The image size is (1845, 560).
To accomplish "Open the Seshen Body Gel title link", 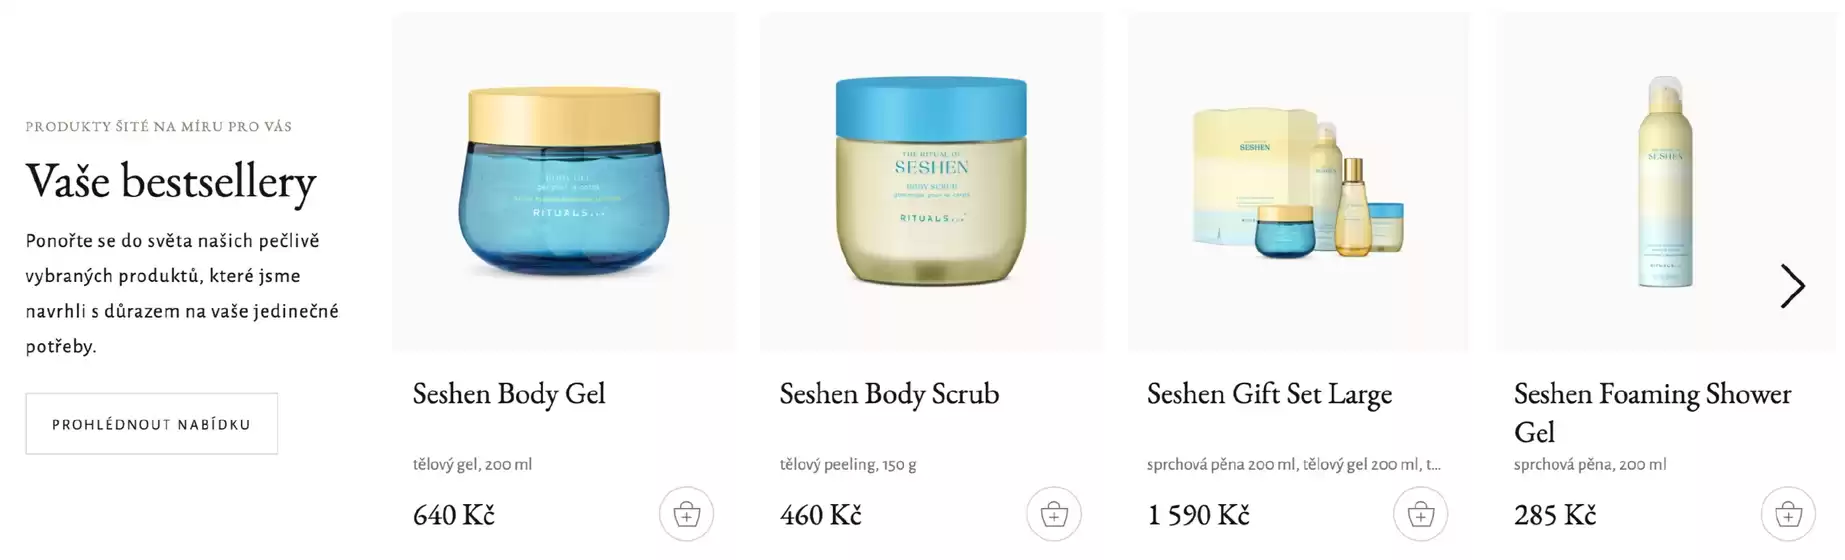I will (509, 393).
